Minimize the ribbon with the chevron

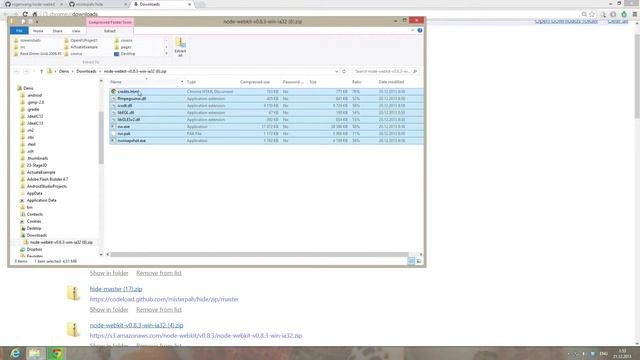[412, 31]
